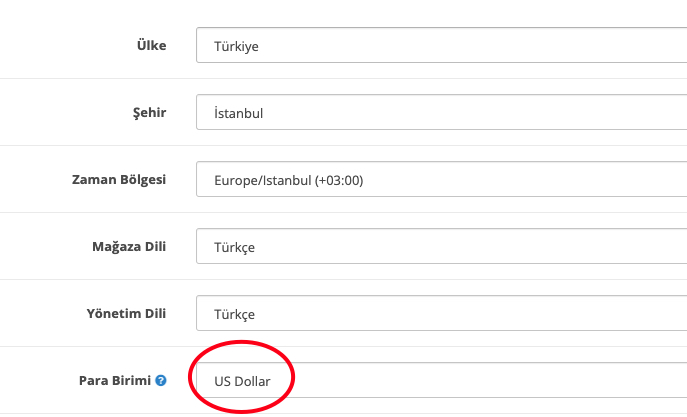Select the 'US Dollar' currency value
687x417 pixels.
242,381
